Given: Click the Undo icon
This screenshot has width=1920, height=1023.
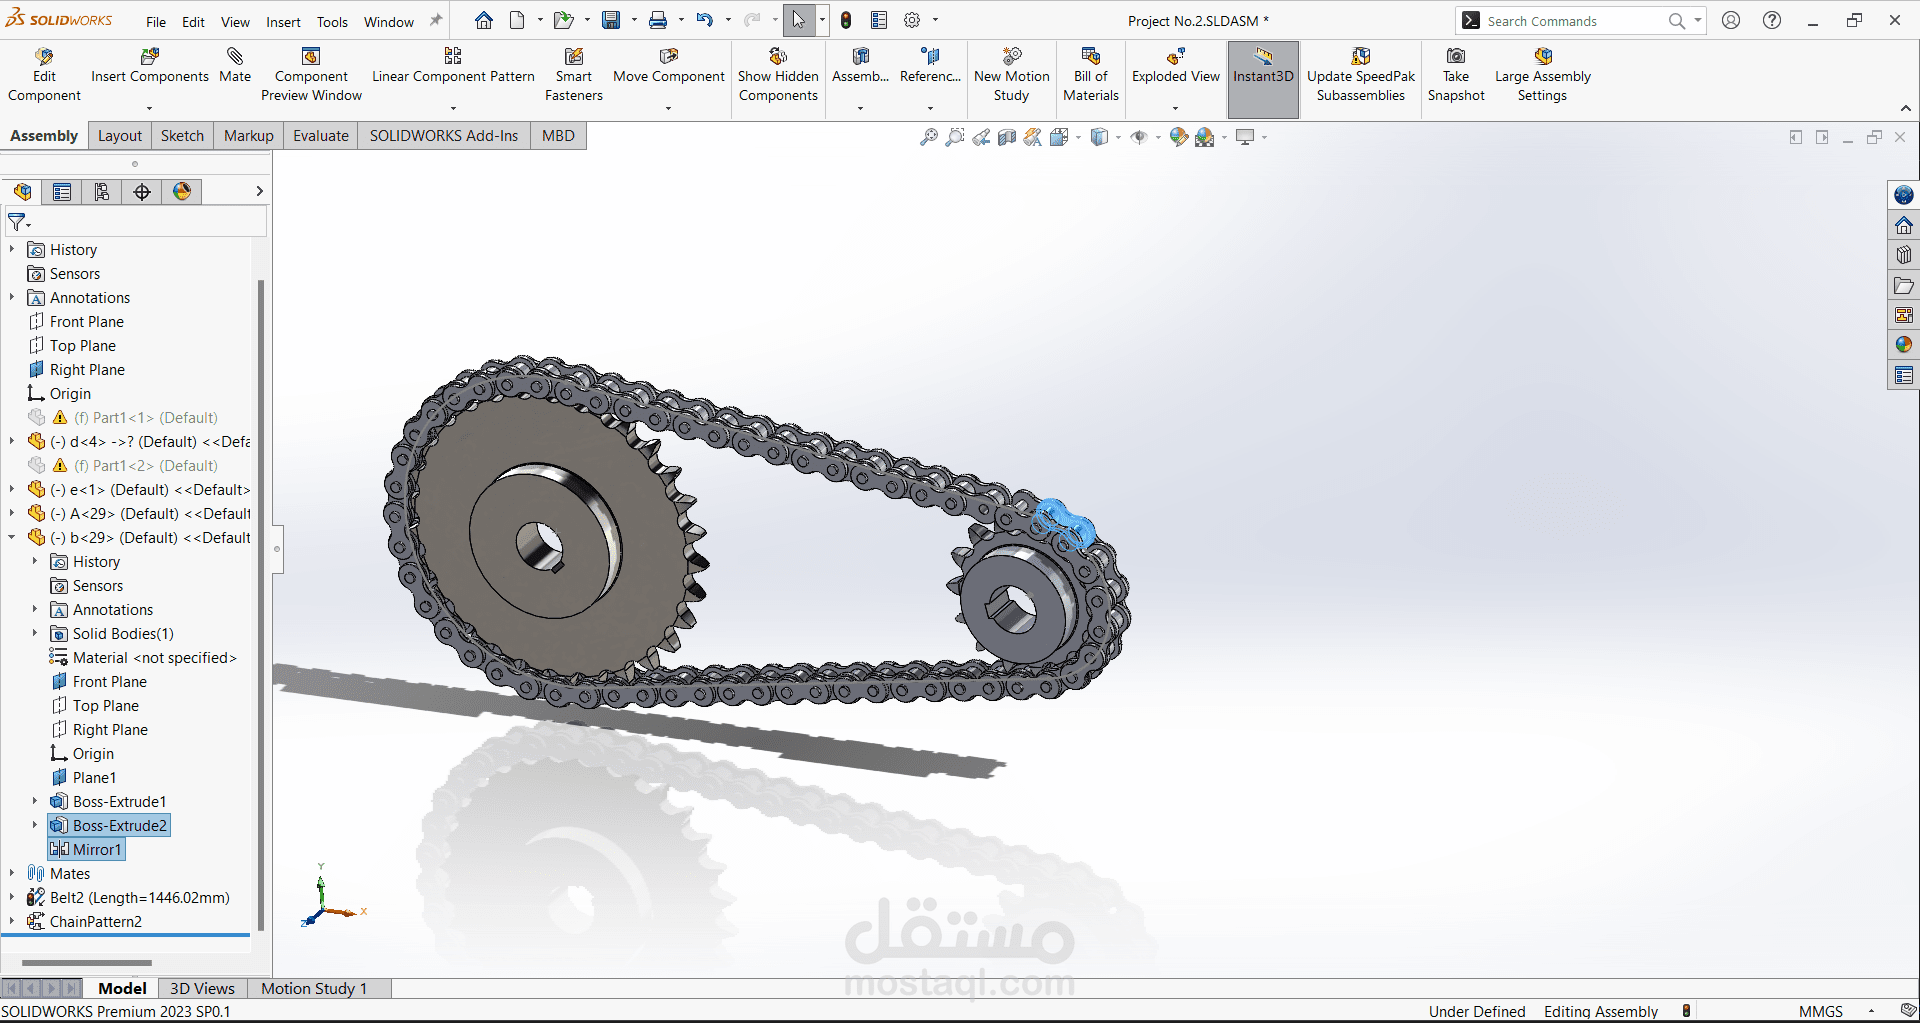Looking at the screenshot, I should (x=705, y=20).
